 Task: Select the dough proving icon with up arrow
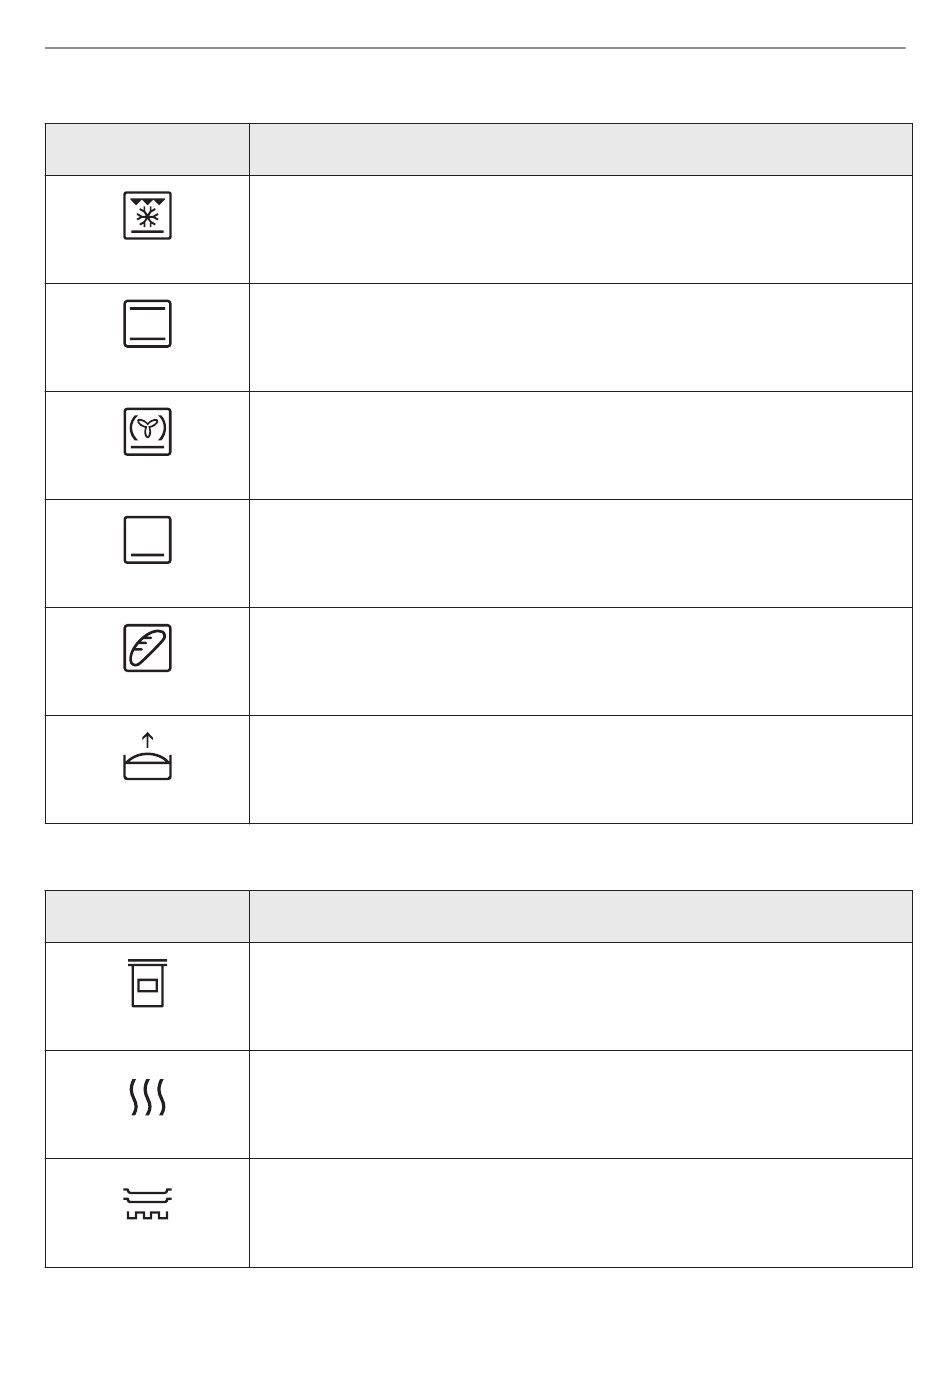(147, 756)
